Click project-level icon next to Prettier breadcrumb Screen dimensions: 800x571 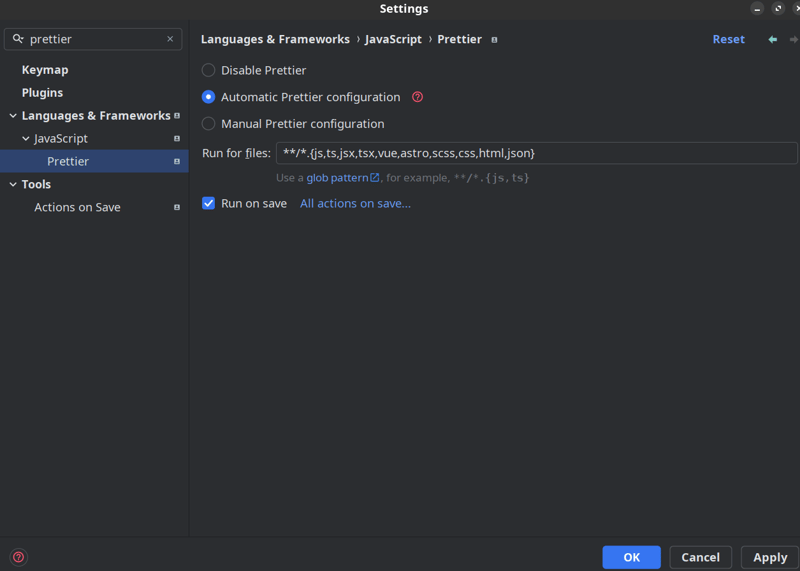[494, 40]
